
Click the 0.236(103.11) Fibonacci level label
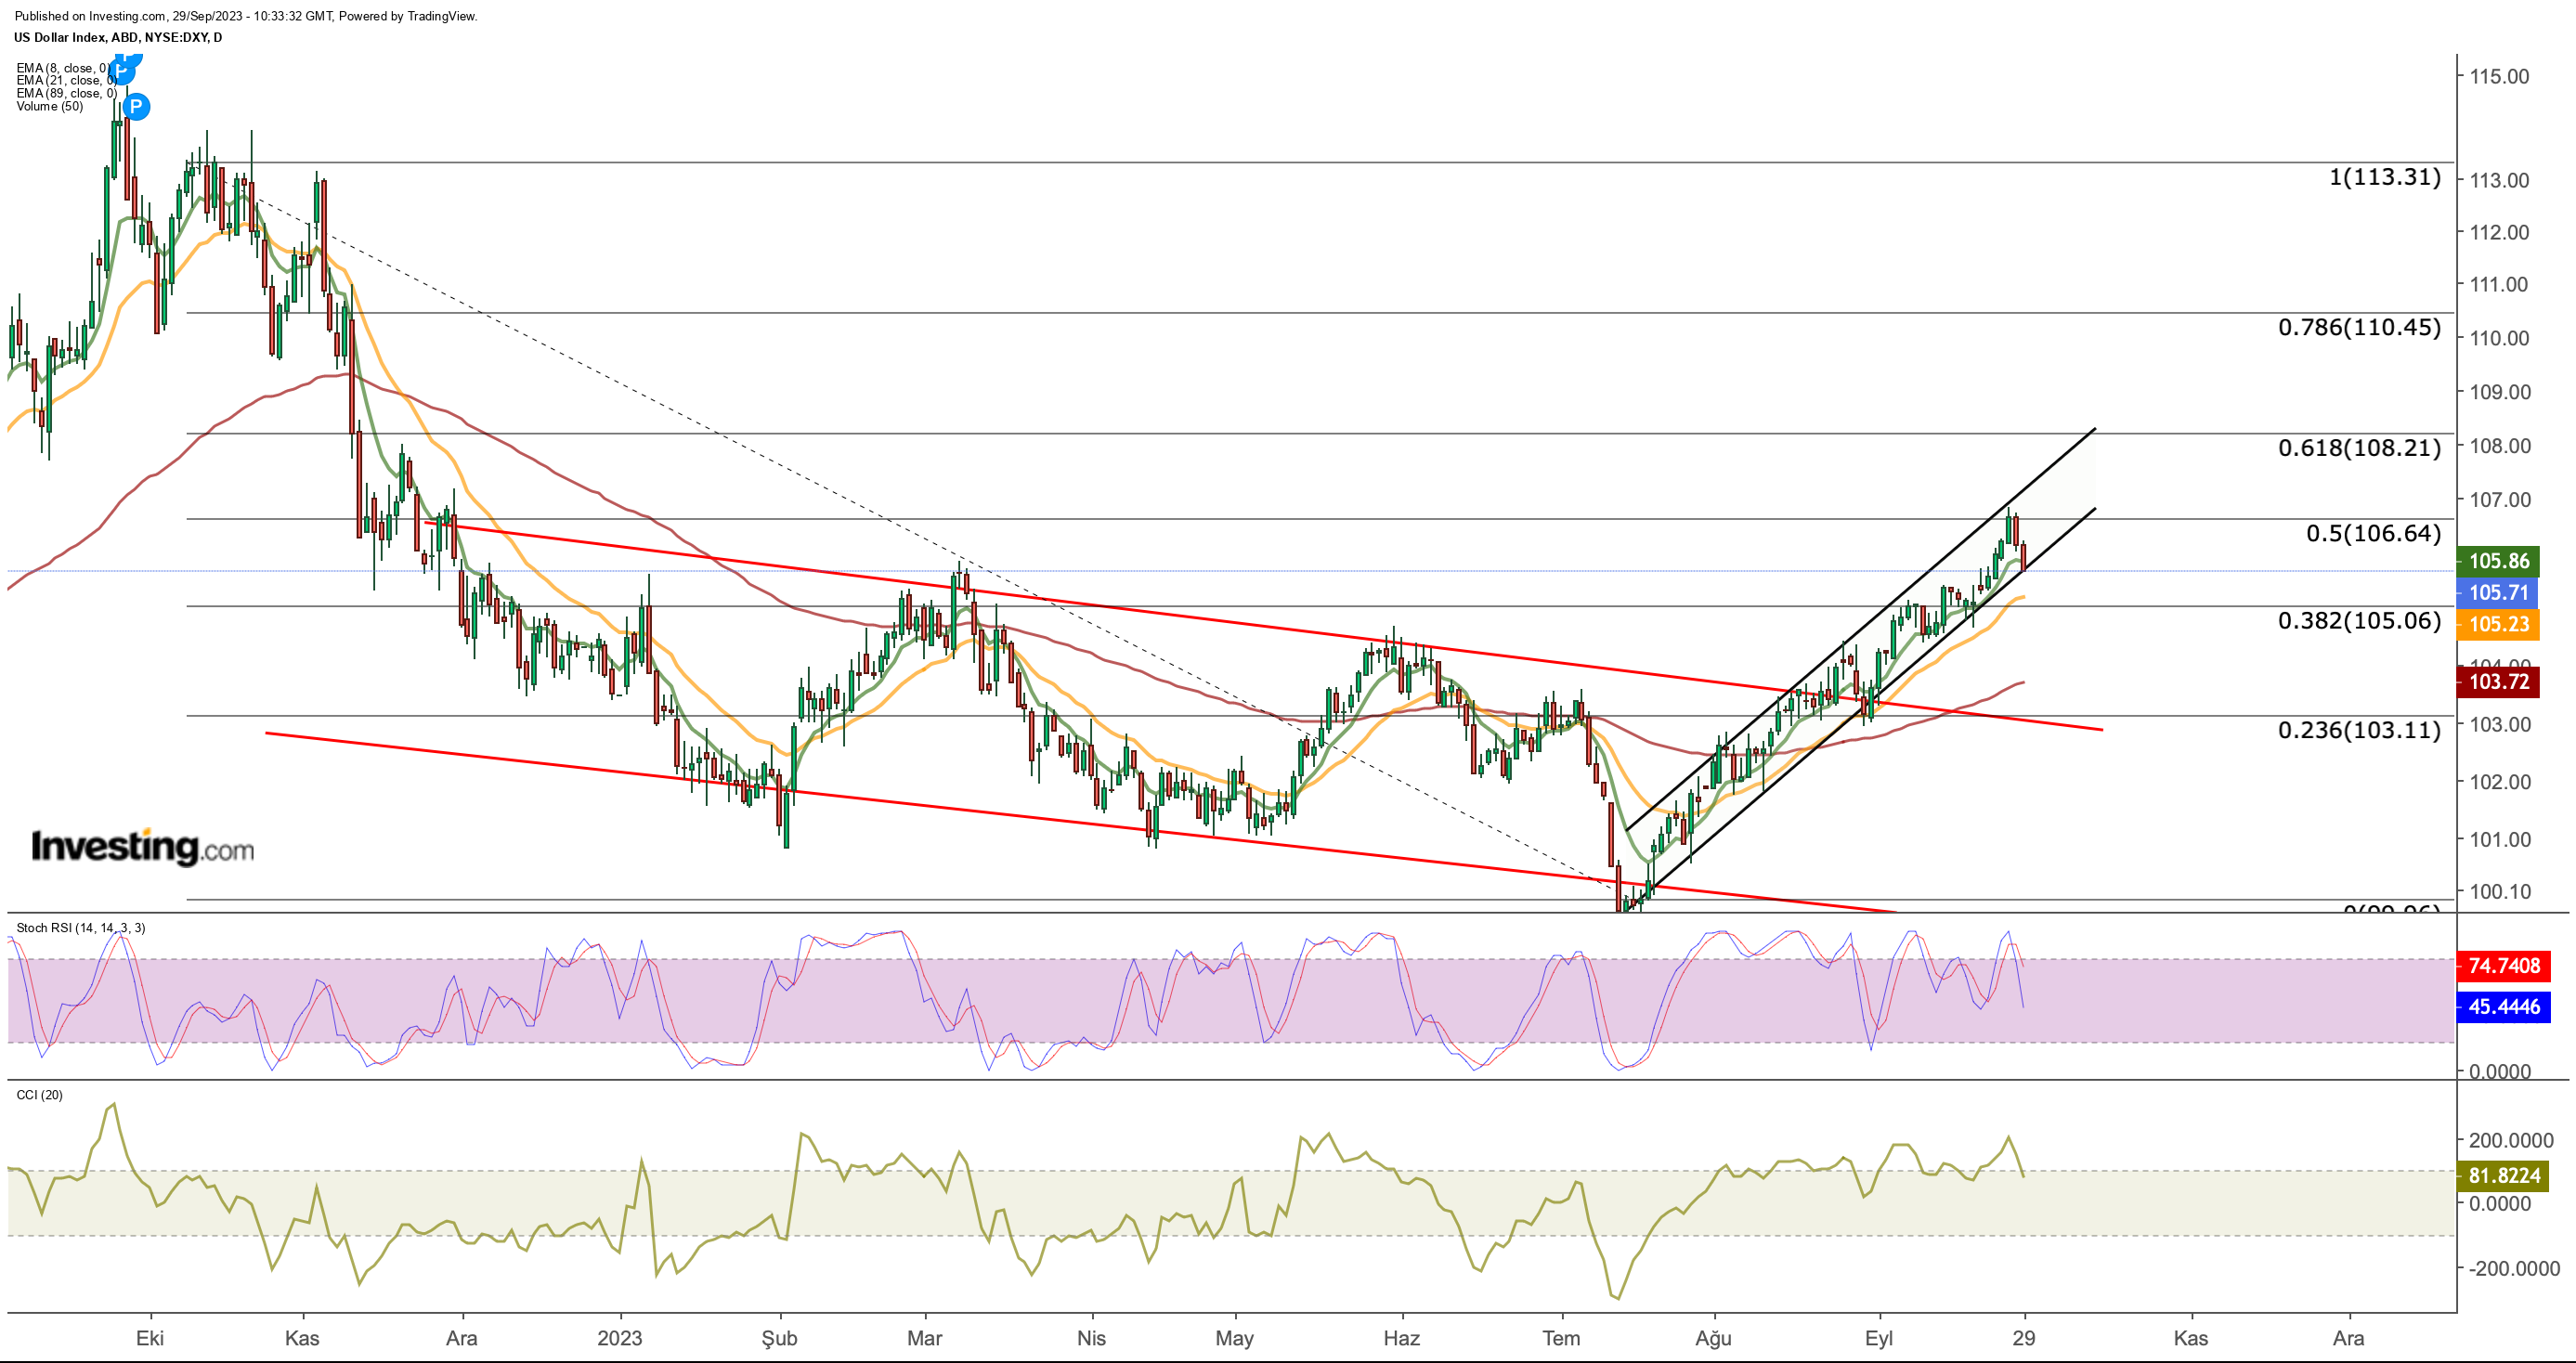2360,730
